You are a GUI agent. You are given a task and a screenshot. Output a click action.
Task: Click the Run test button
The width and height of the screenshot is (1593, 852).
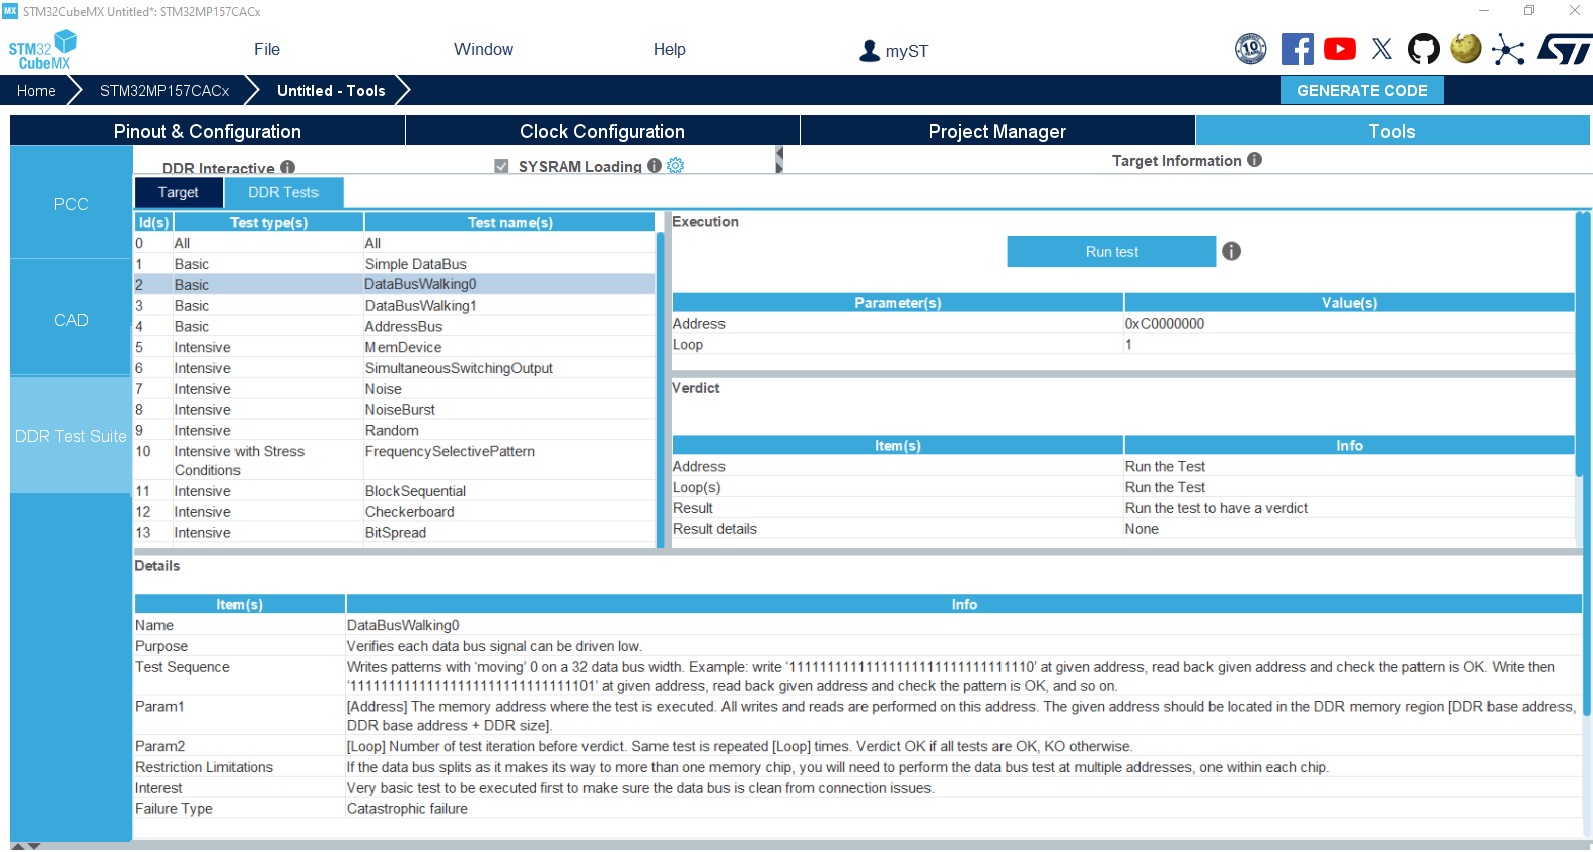1112,252
